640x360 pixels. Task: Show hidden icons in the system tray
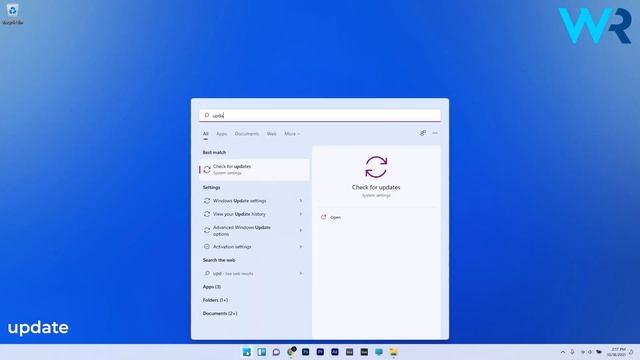pyautogui.click(x=563, y=352)
